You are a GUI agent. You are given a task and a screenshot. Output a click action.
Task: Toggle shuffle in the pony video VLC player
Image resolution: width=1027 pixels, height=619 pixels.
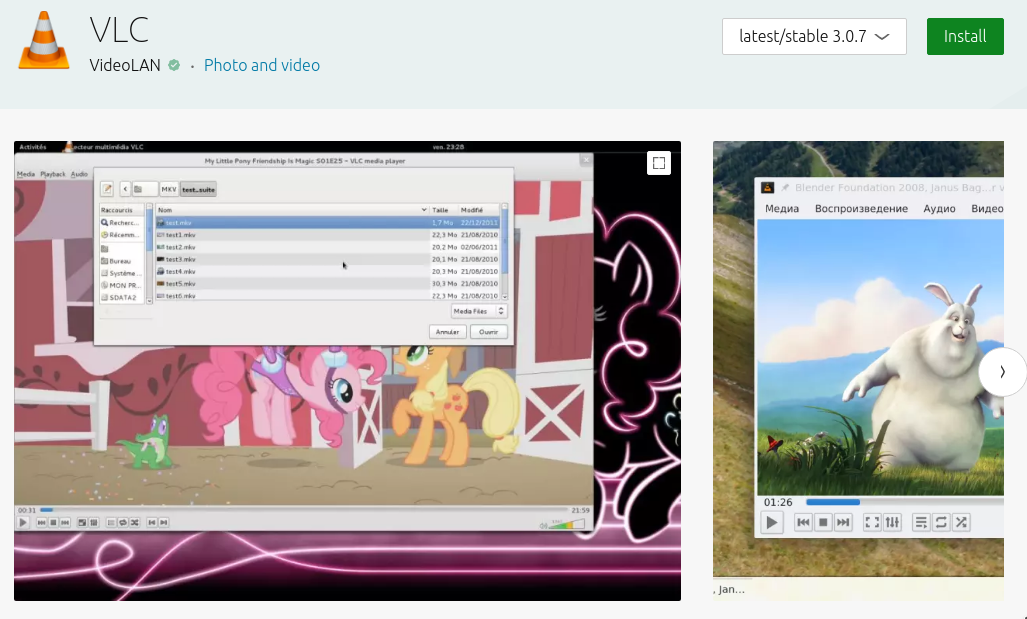pos(134,522)
